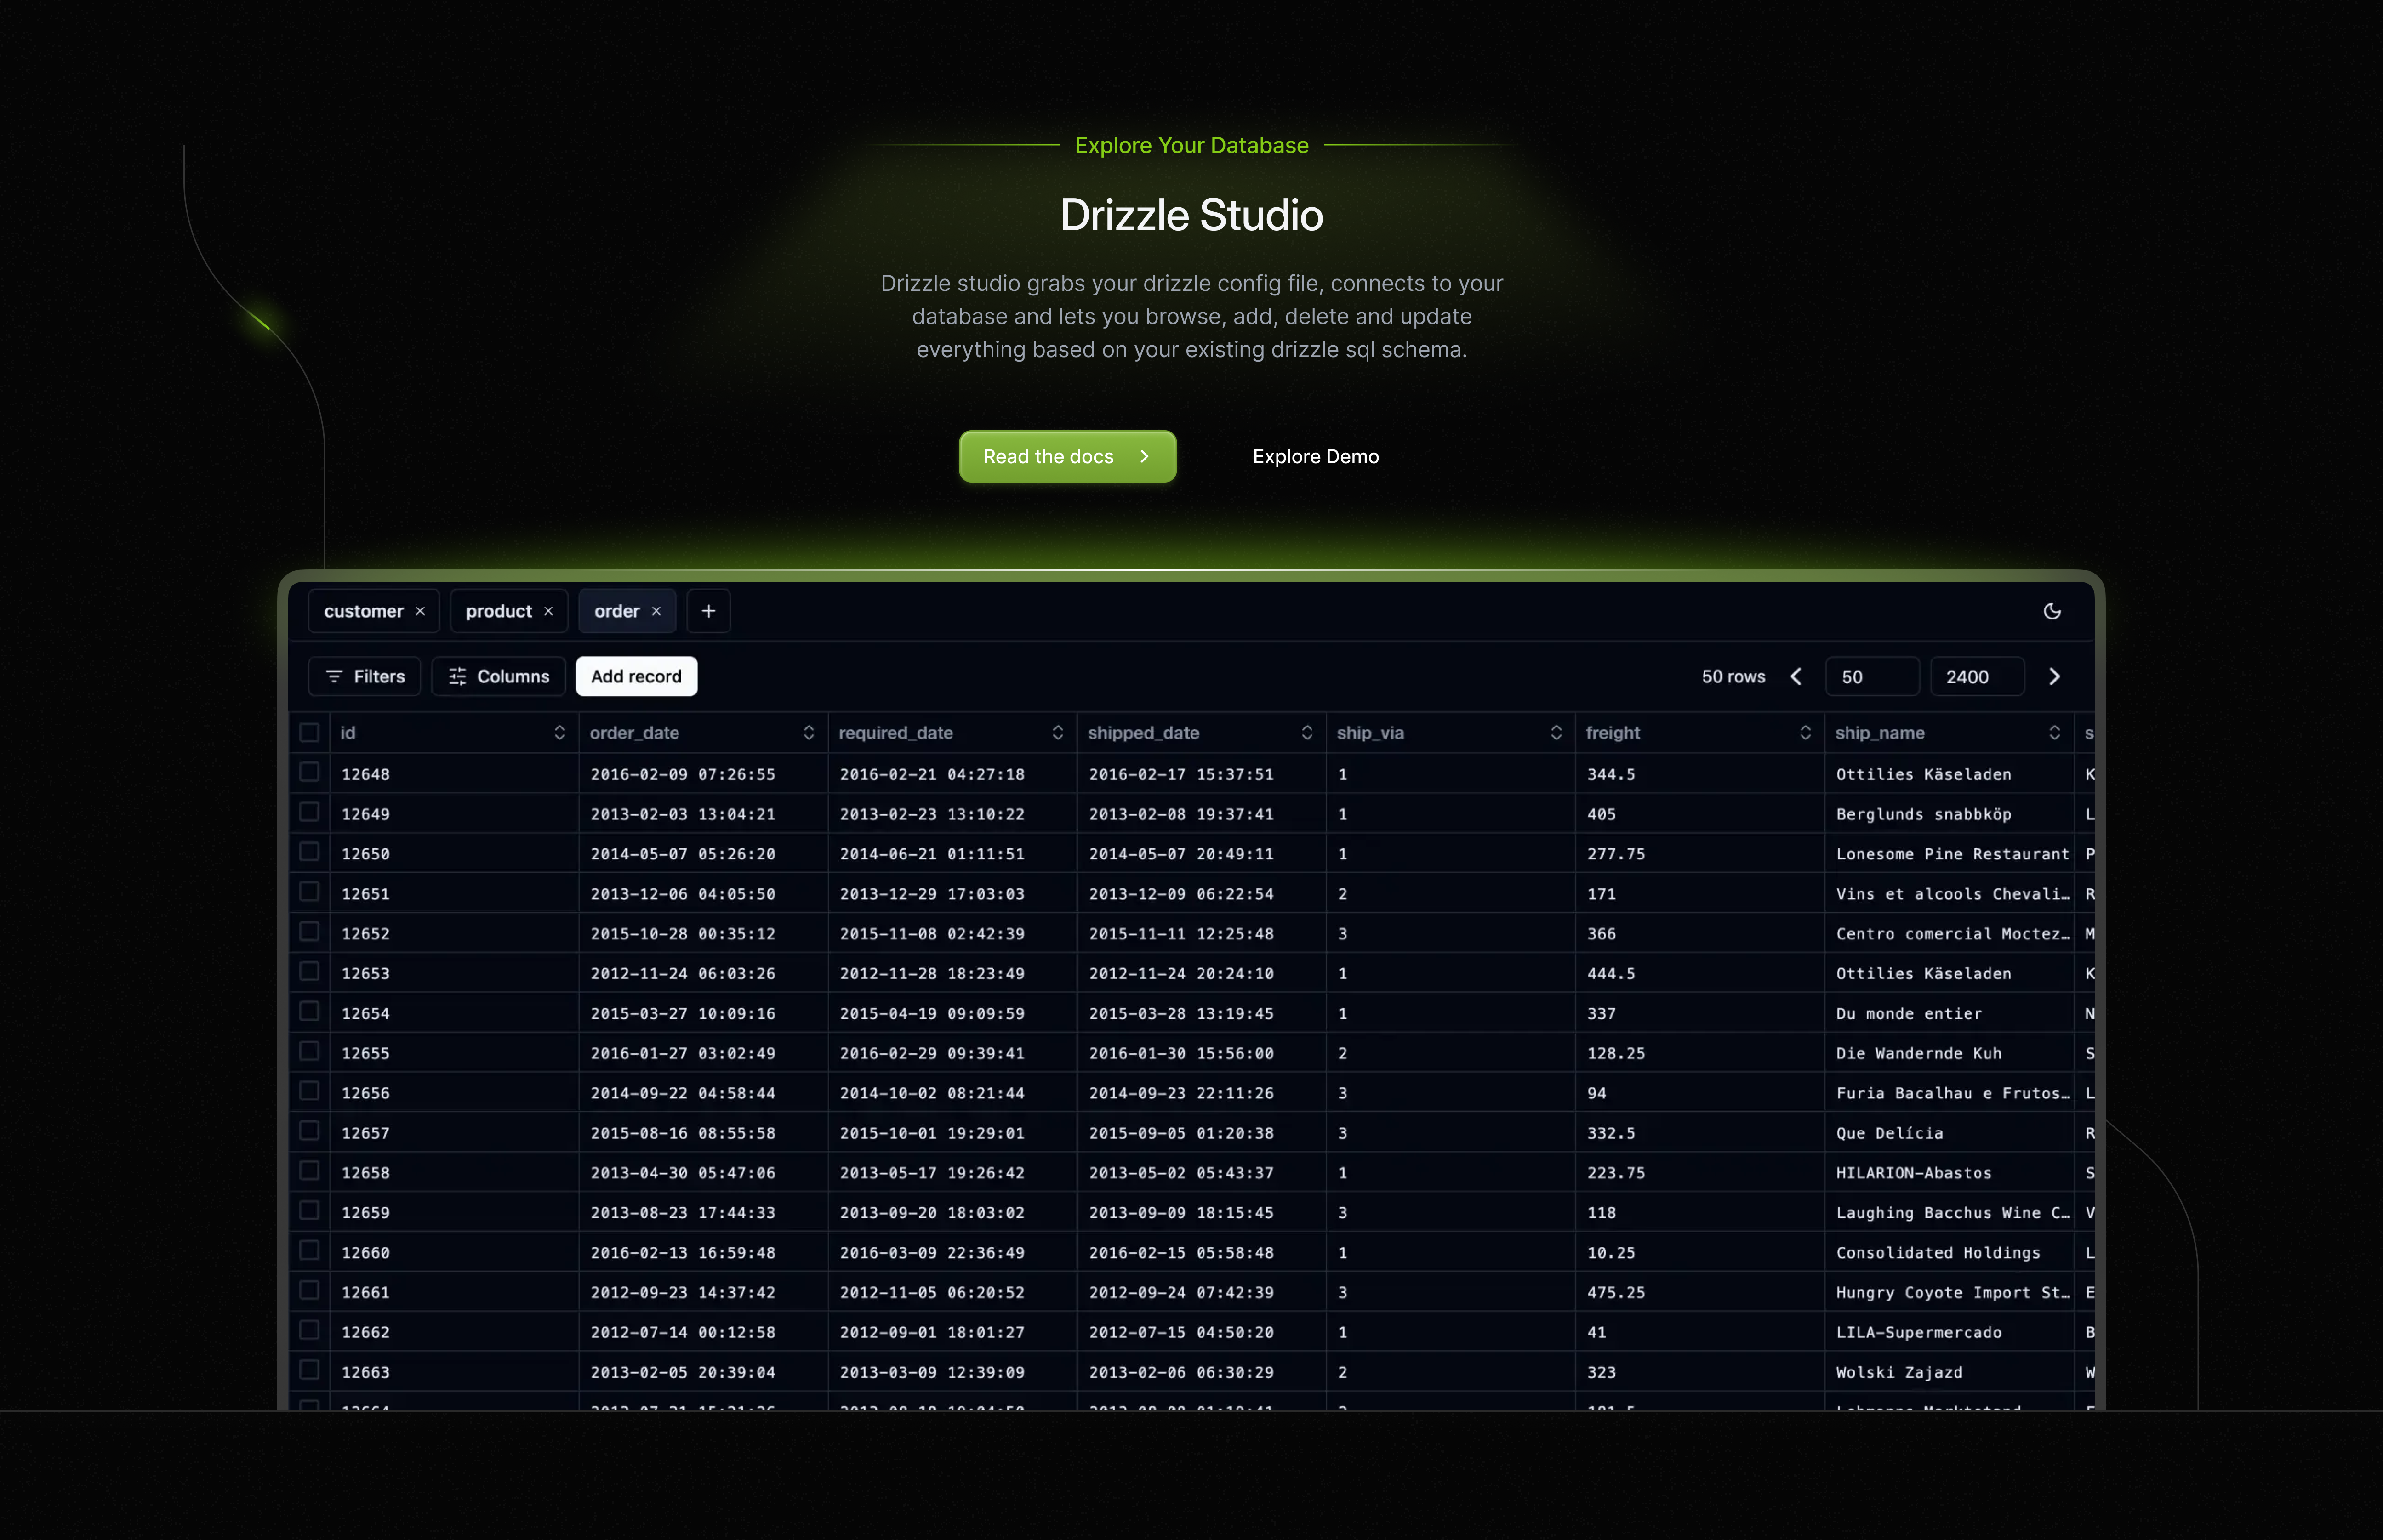The width and height of the screenshot is (2383, 1540).
Task: Open the Explore Demo link
Action: [1315, 457]
